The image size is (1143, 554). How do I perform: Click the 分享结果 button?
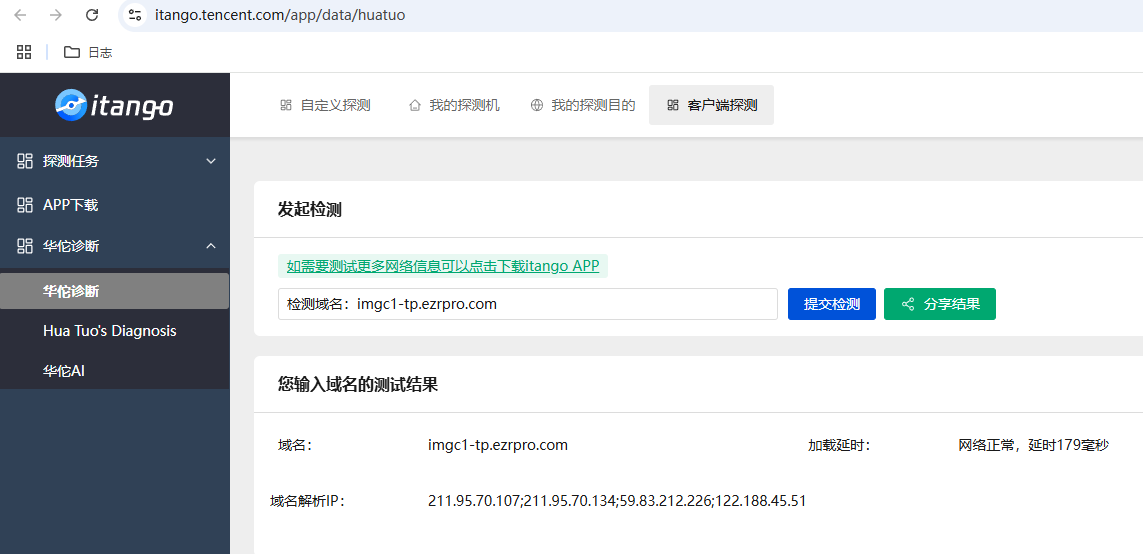point(940,304)
